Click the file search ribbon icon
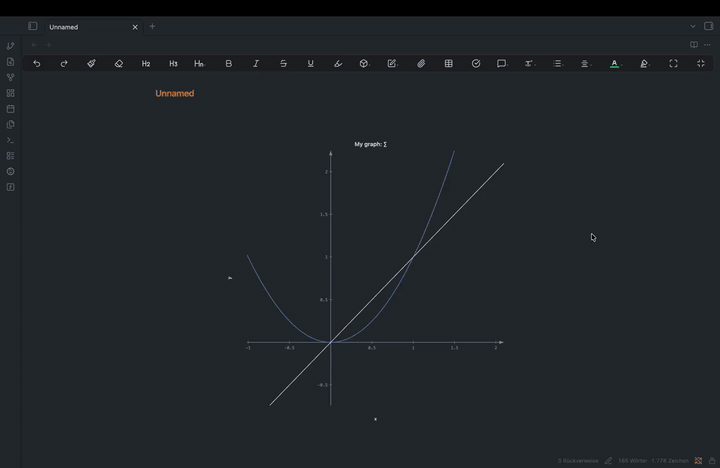Screen dimensions: 720x468 (x=11, y=62)
